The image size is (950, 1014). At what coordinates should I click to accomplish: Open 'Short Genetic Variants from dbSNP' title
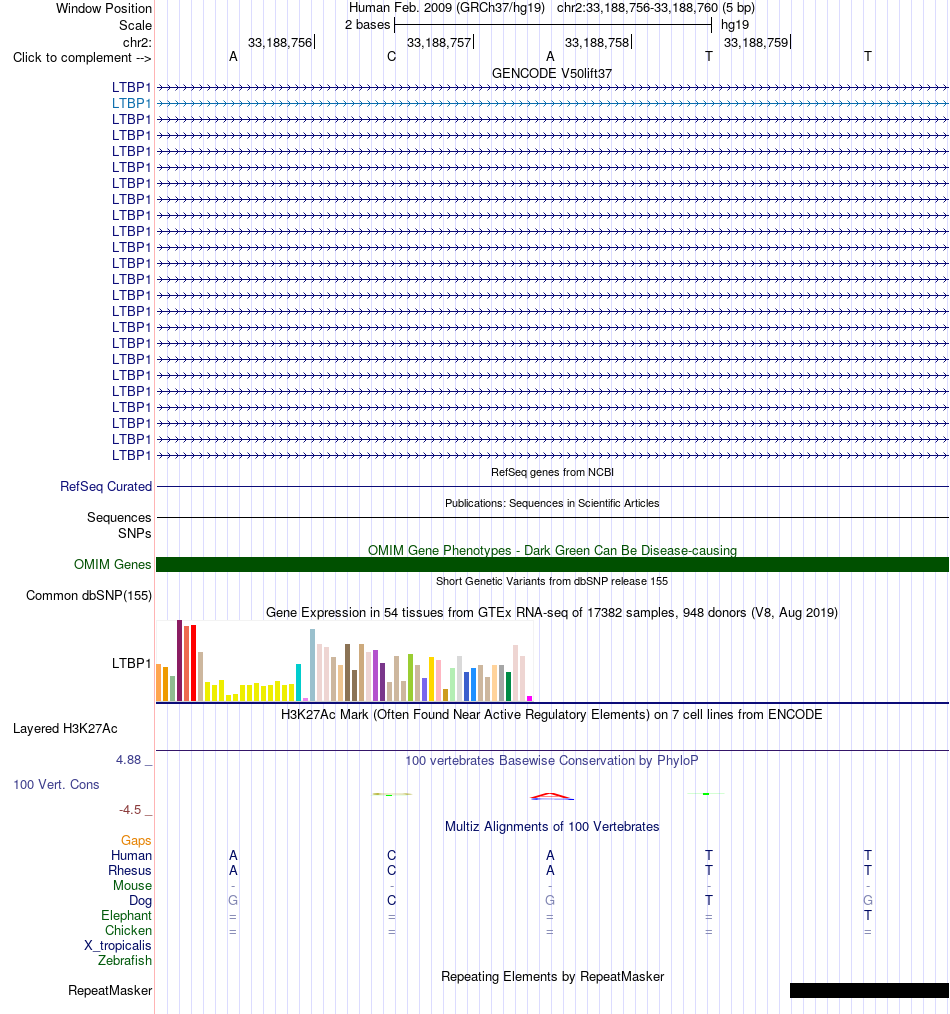[552, 581]
